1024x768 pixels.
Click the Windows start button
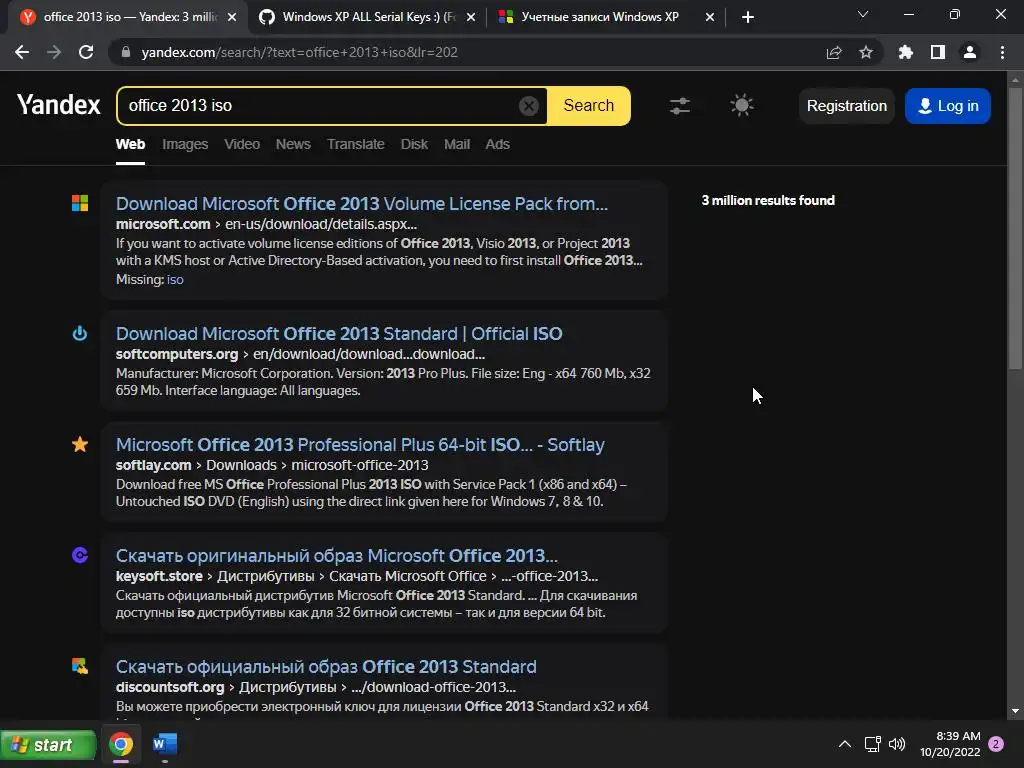(x=48, y=744)
